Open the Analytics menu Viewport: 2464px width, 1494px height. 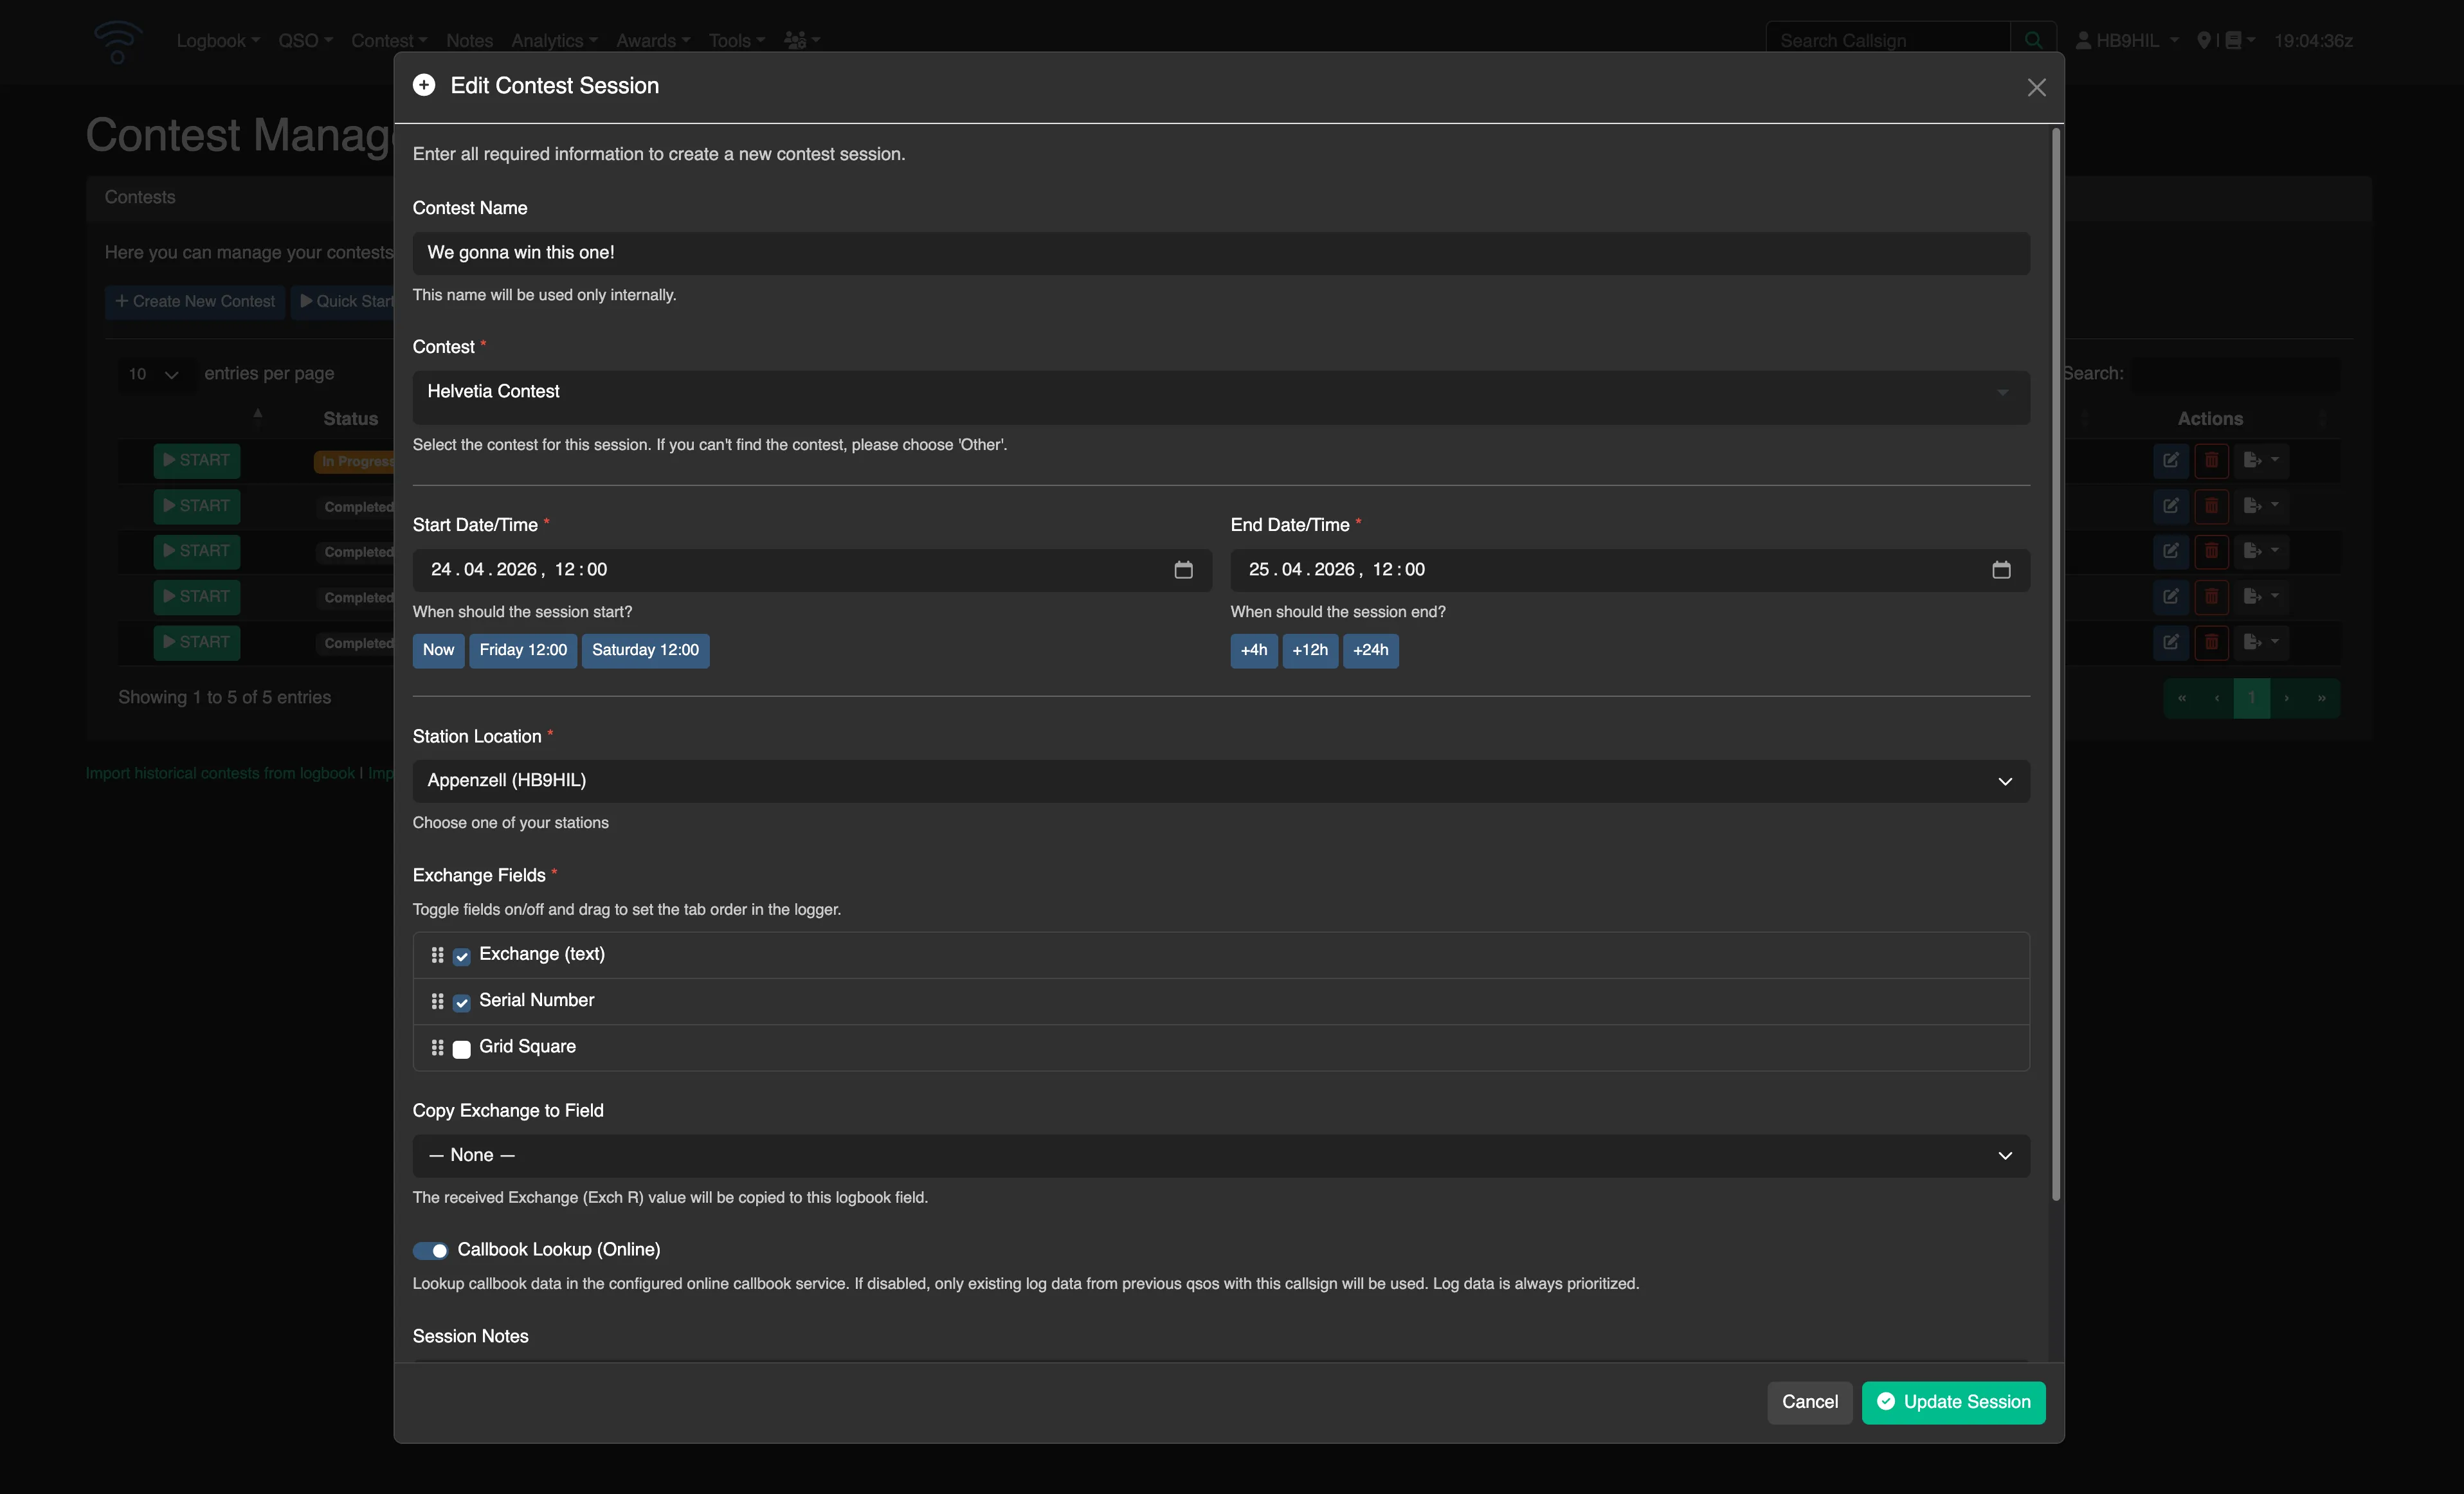coord(554,40)
